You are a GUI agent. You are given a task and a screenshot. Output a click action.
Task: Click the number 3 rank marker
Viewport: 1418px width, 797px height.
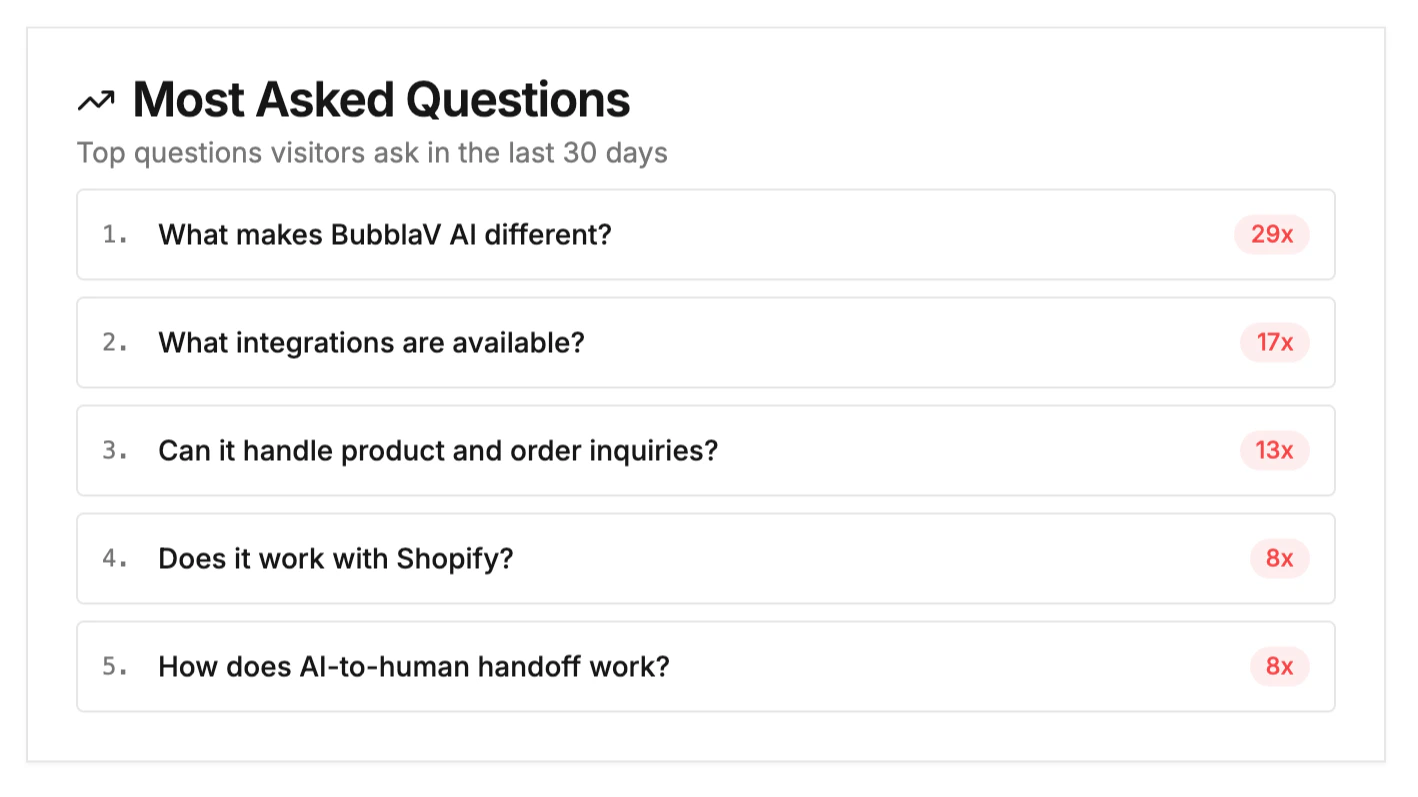pos(113,450)
